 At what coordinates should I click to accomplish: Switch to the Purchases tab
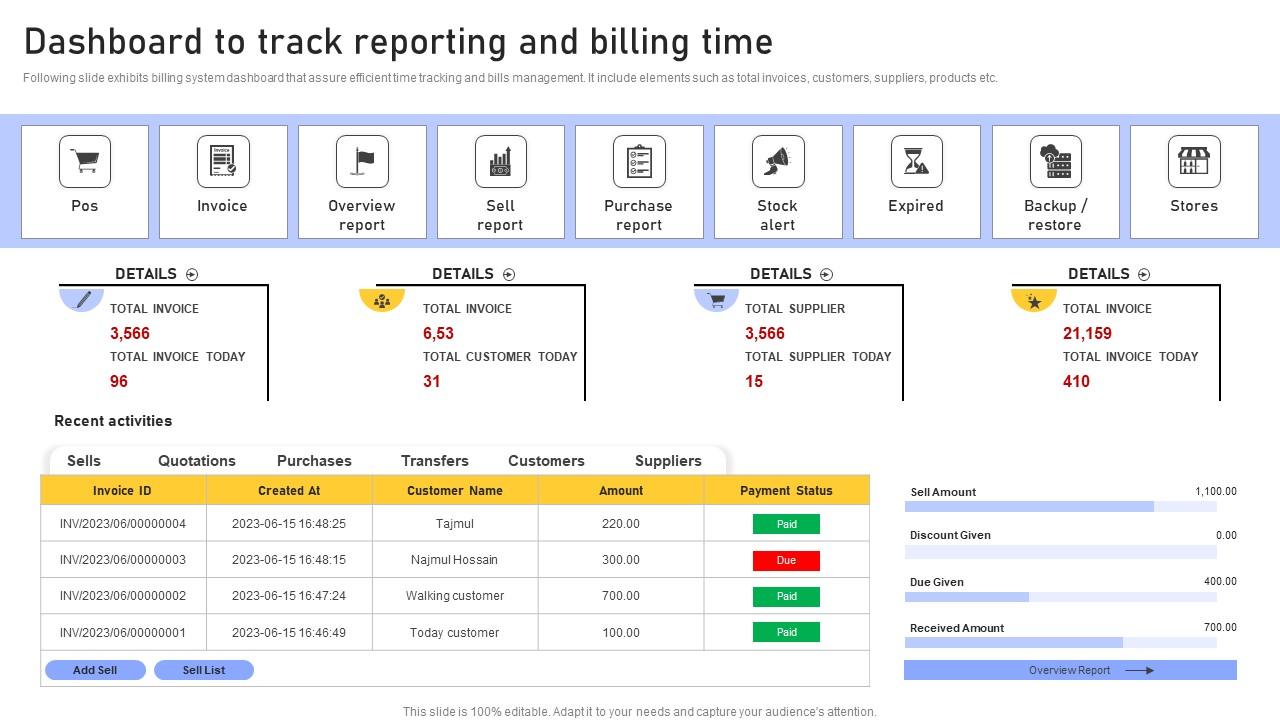click(314, 461)
